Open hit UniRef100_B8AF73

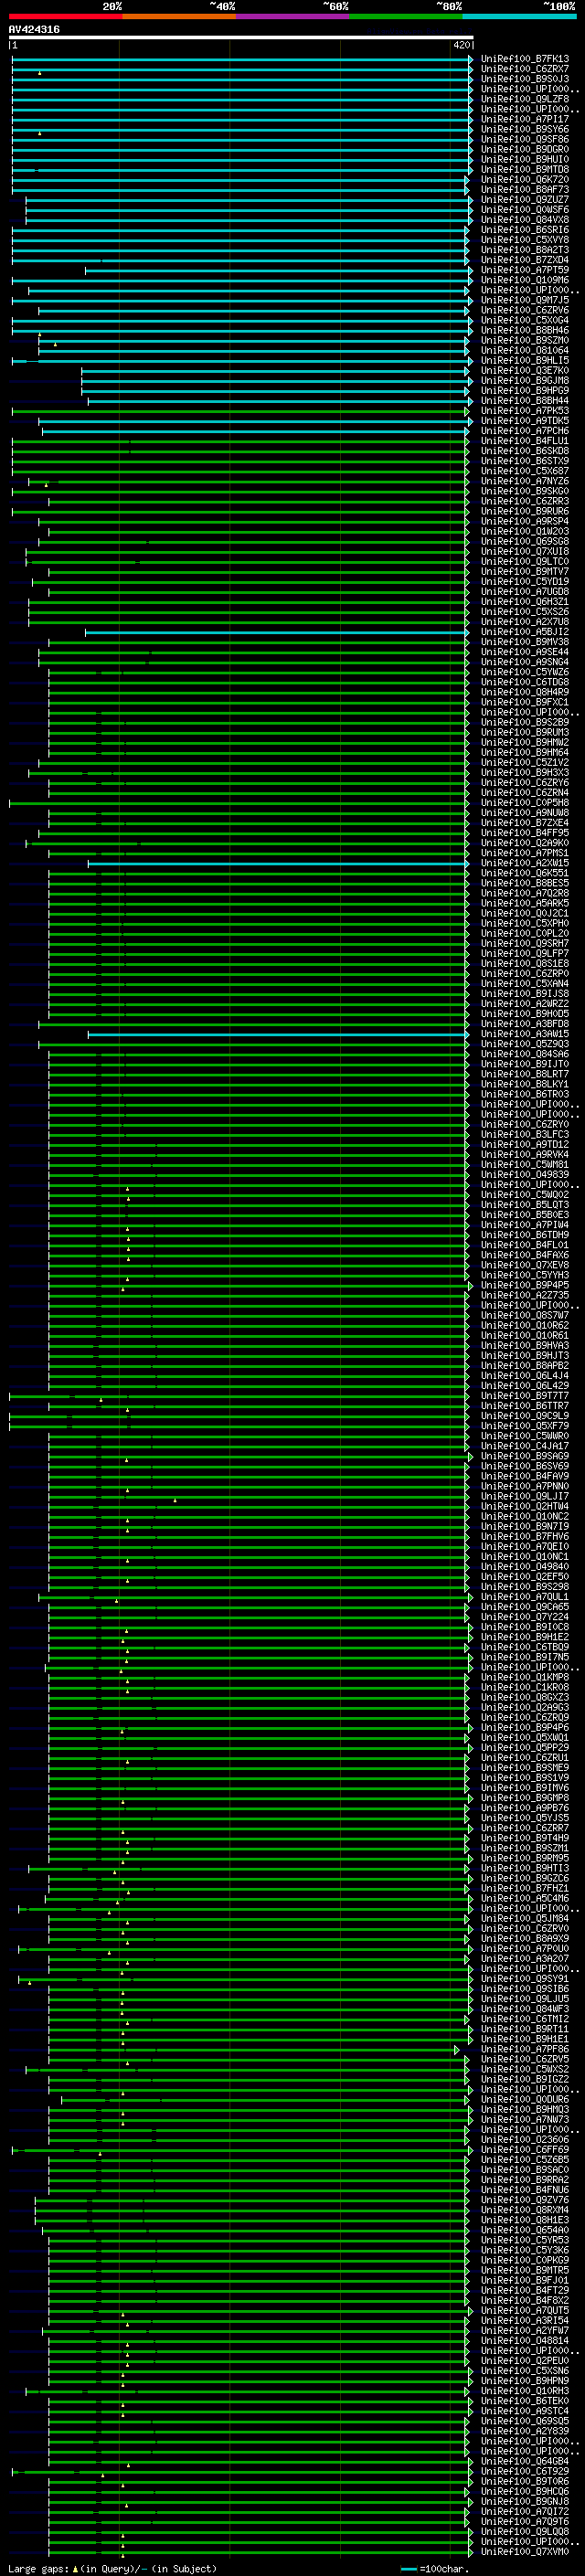[x=525, y=189]
